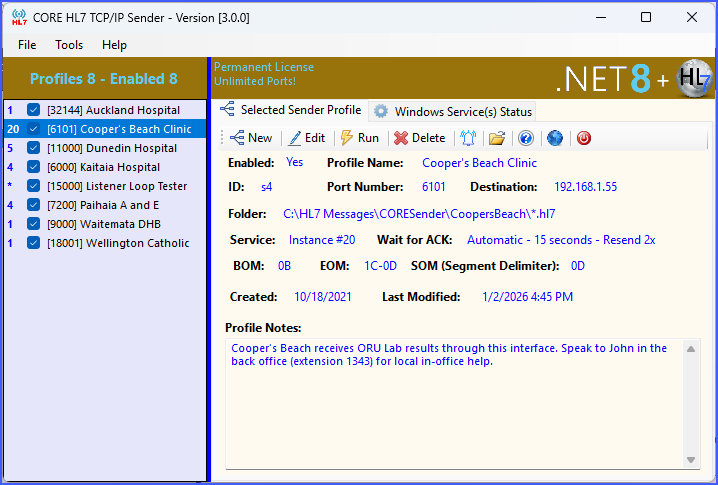This screenshot has height=485, width=718.
Task: Click the New profile toolbar button
Action: (x=250, y=138)
